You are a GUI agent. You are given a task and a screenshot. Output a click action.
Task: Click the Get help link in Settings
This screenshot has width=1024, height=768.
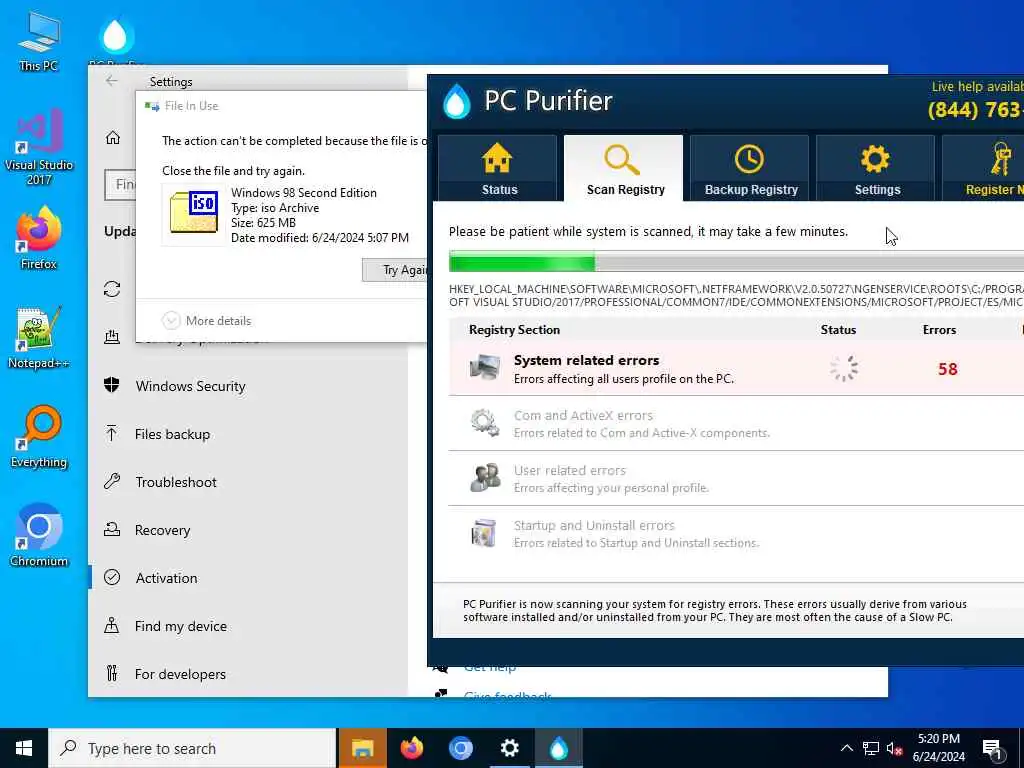pyautogui.click(x=490, y=667)
